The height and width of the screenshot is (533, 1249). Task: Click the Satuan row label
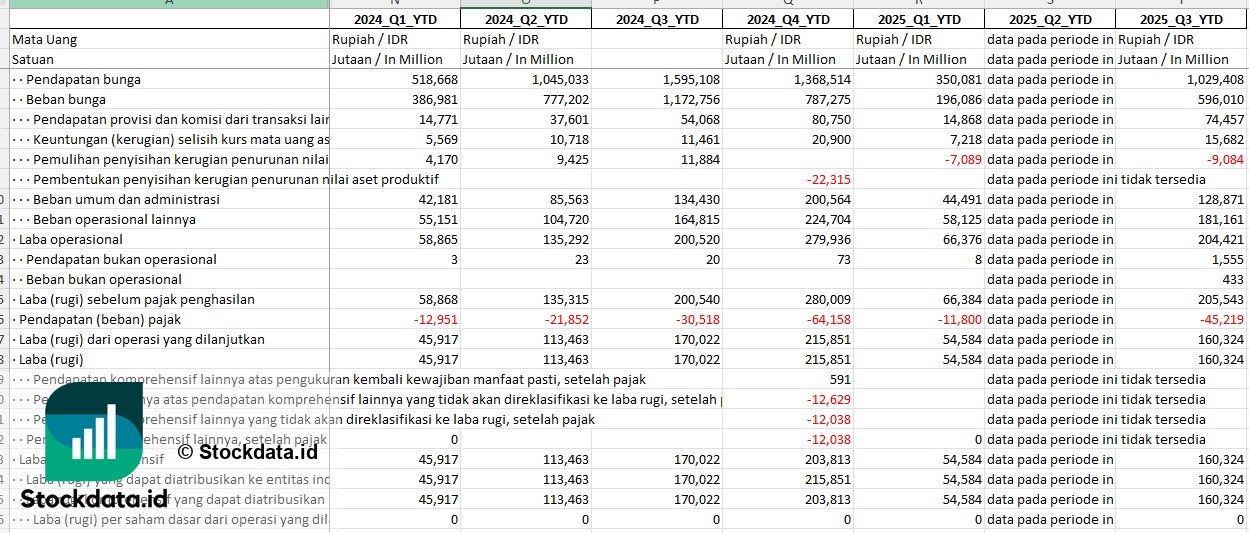tap(33, 59)
